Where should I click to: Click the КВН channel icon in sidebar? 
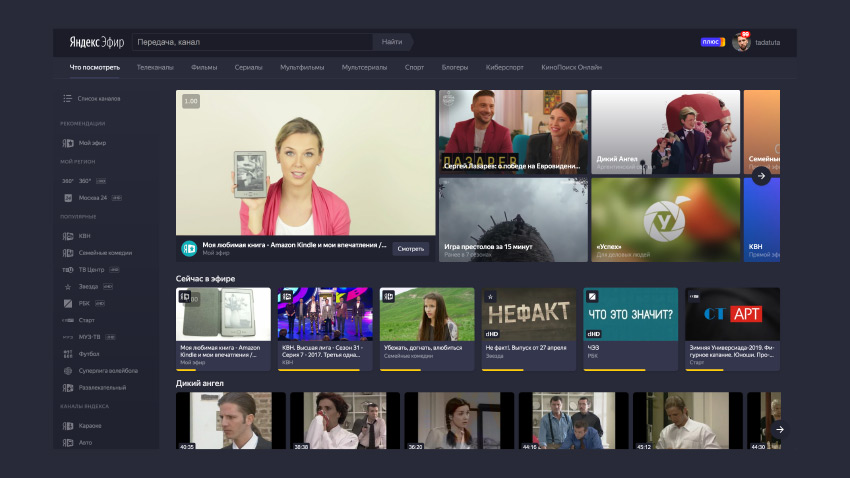click(68, 236)
